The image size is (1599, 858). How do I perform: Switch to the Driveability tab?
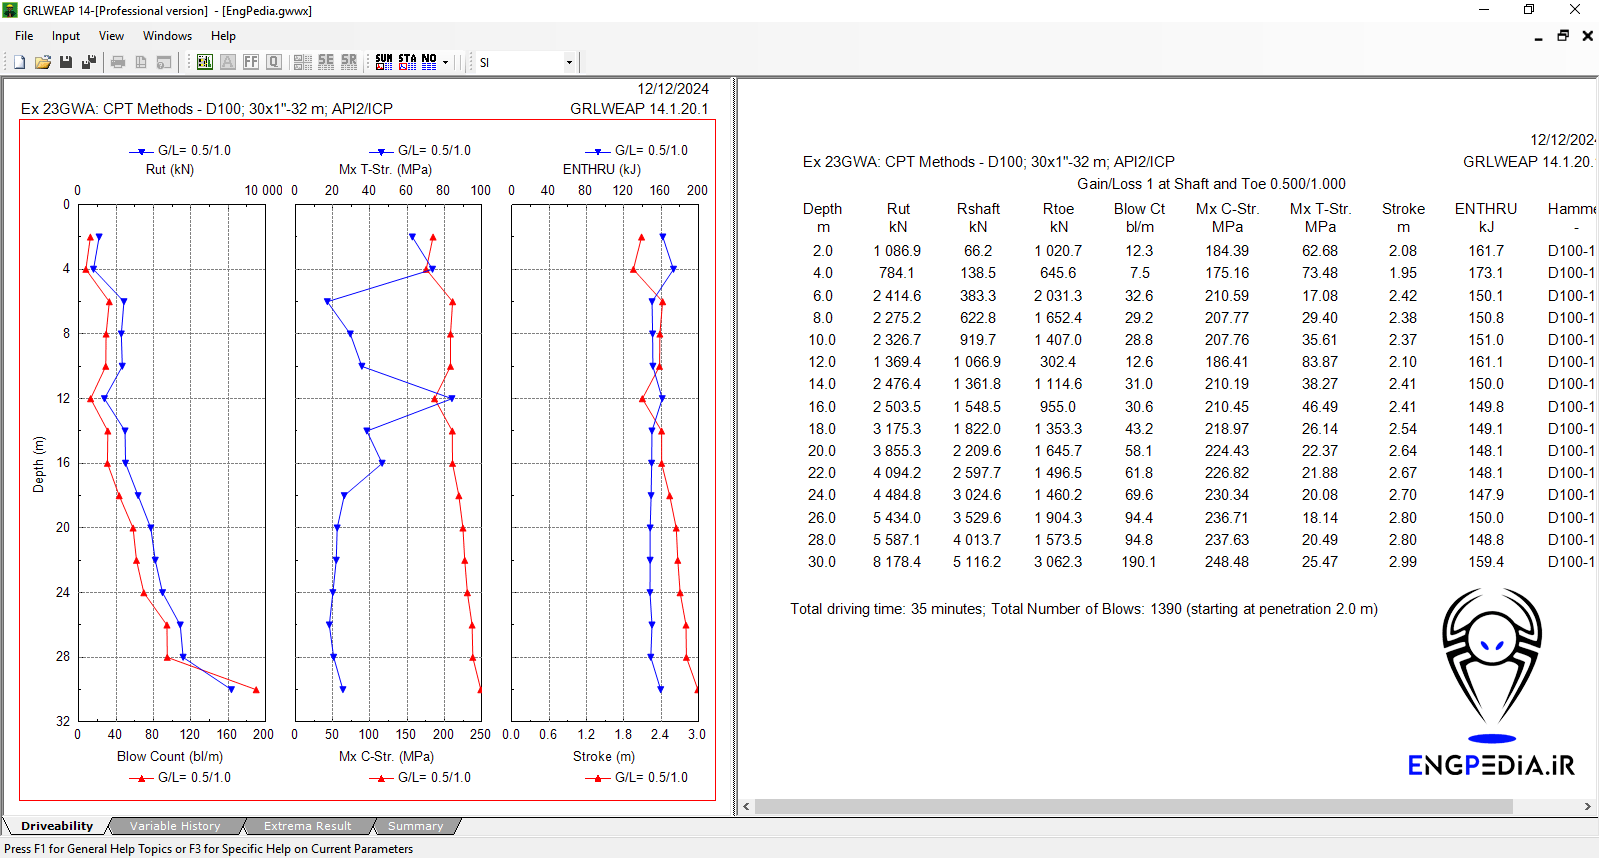tap(57, 826)
